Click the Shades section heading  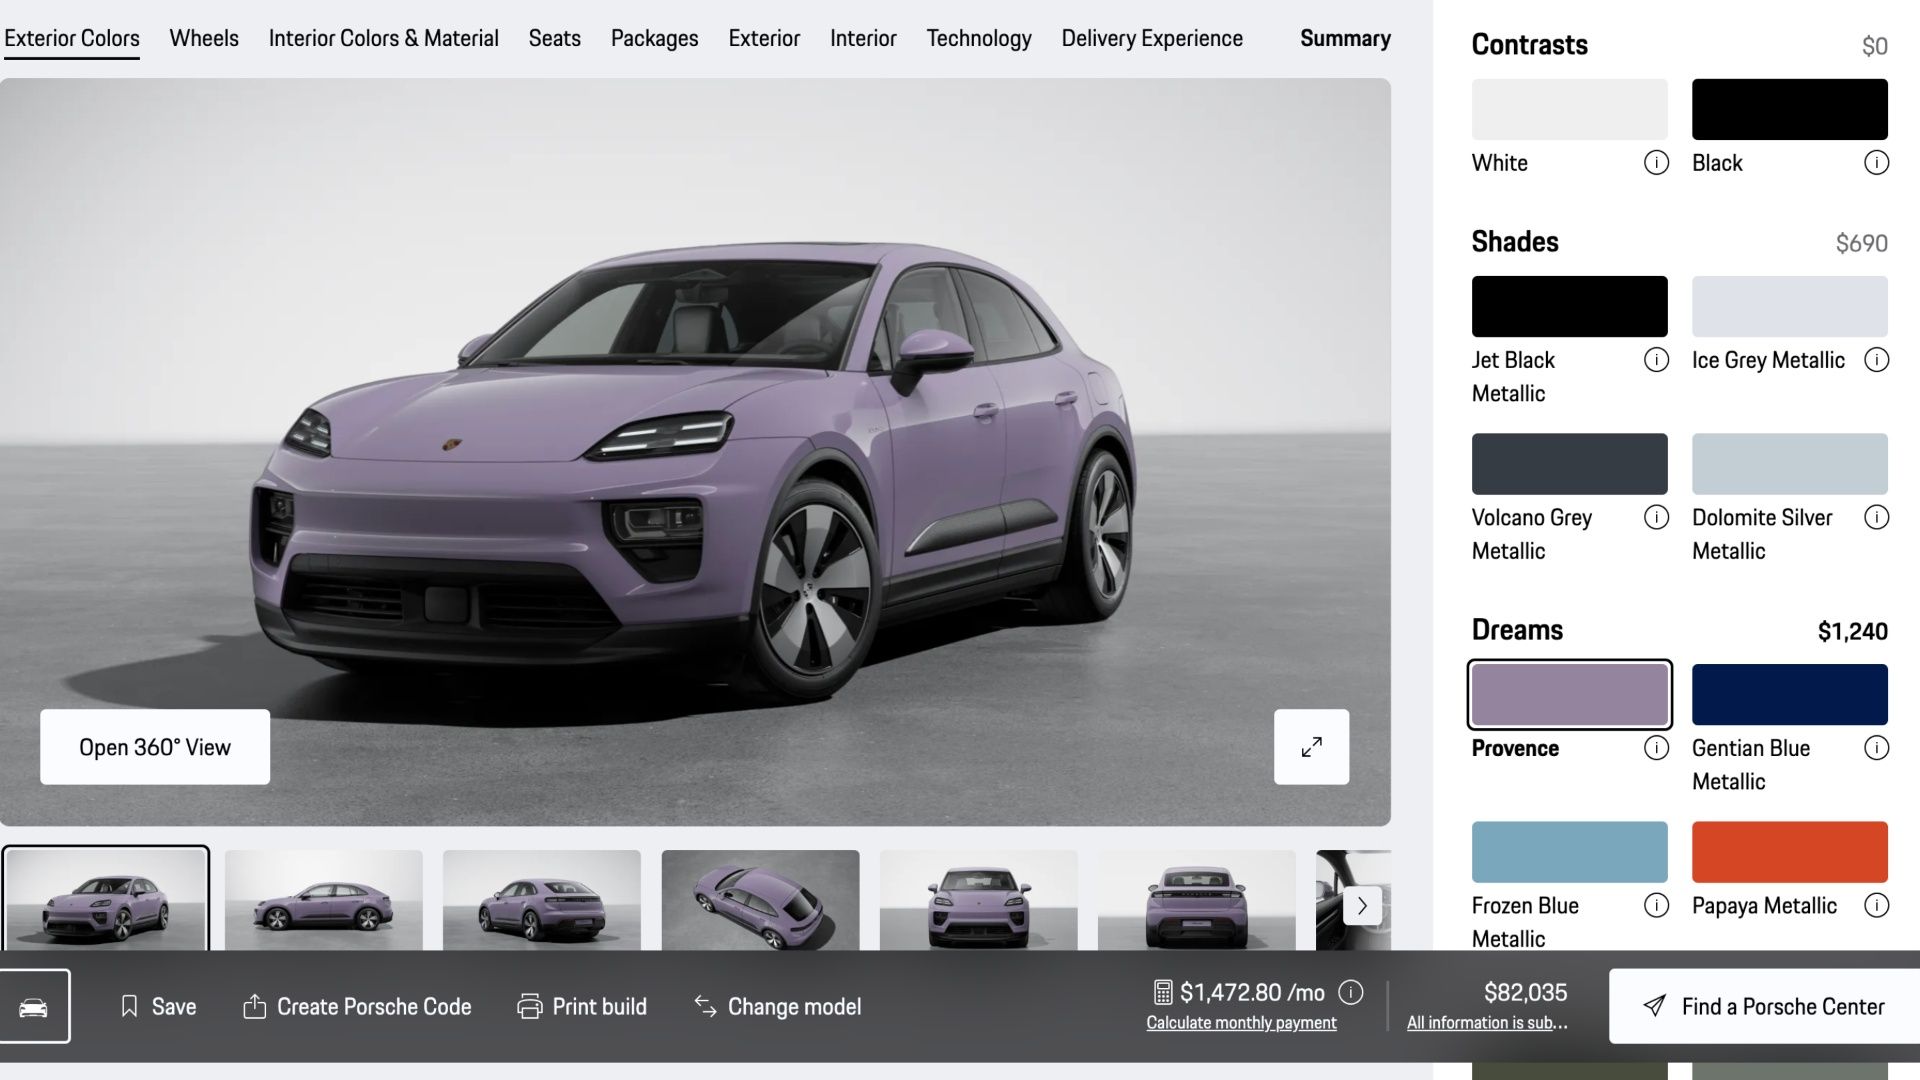pyautogui.click(x=1515, y=242)
